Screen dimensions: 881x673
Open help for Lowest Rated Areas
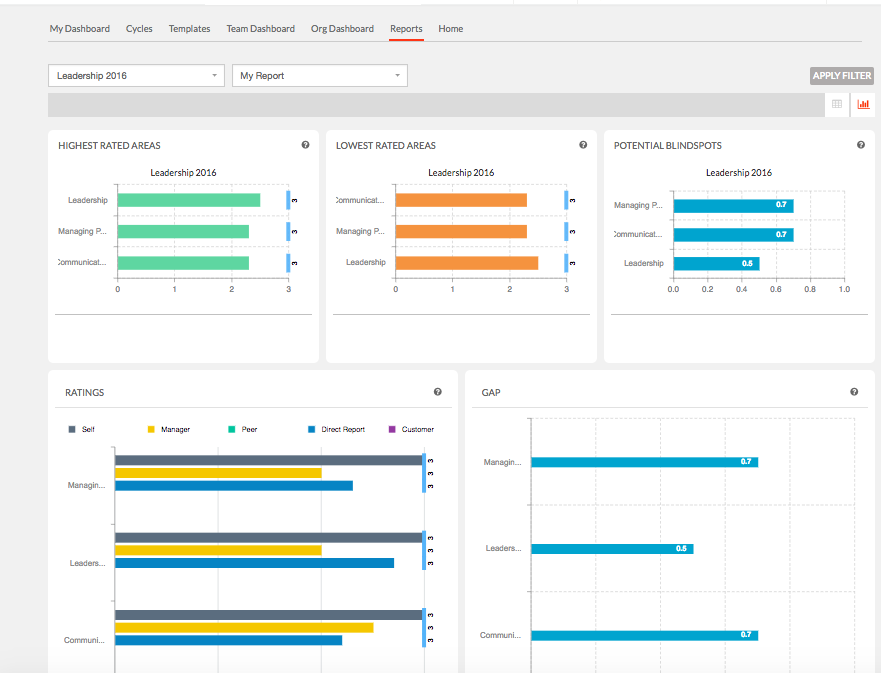[583, 145]
